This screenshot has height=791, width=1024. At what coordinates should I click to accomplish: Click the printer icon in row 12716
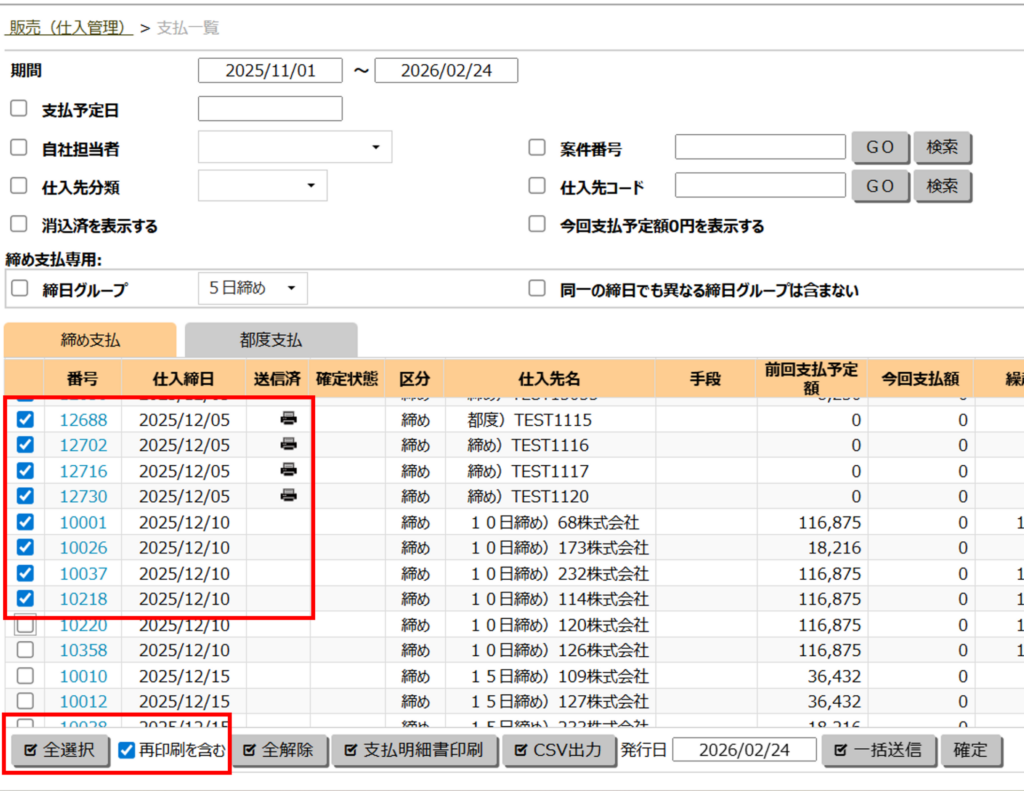coord(288,470)
